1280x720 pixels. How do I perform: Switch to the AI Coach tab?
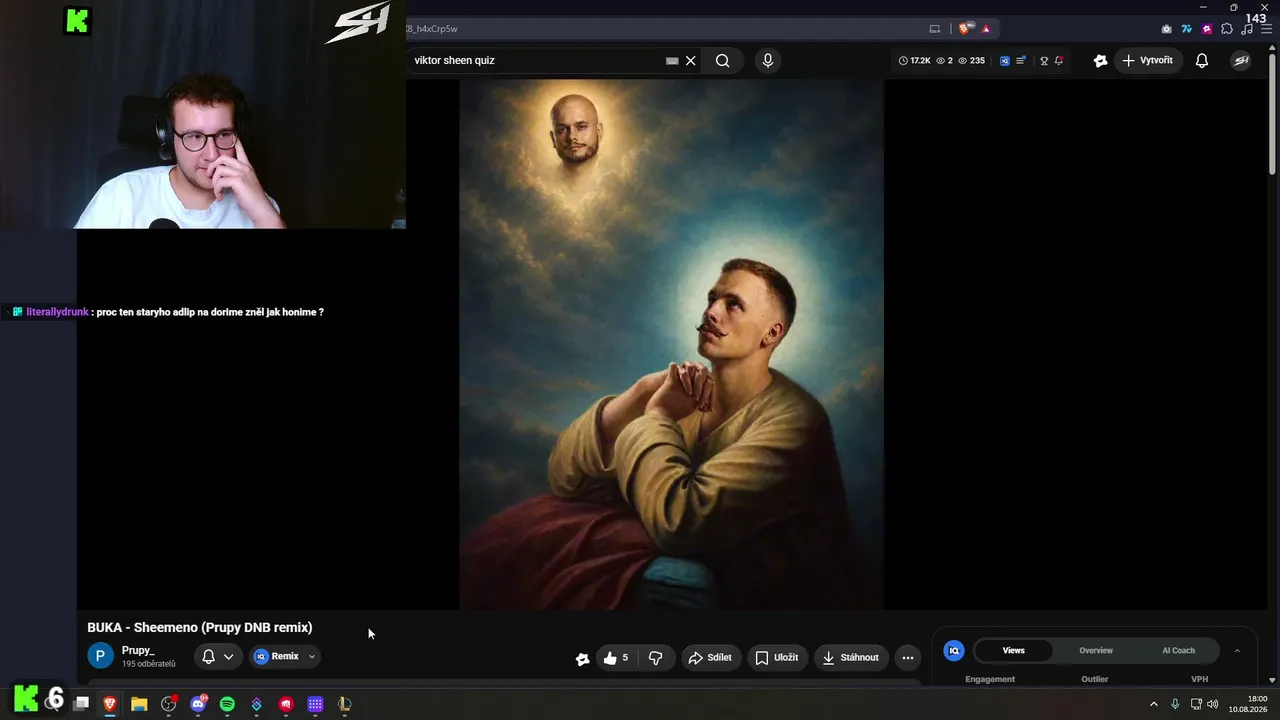(x=1178, y=650)
